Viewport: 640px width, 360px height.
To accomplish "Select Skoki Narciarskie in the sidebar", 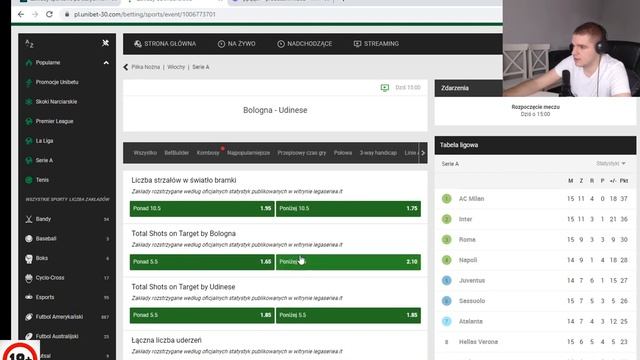I will tap(56, 102).
